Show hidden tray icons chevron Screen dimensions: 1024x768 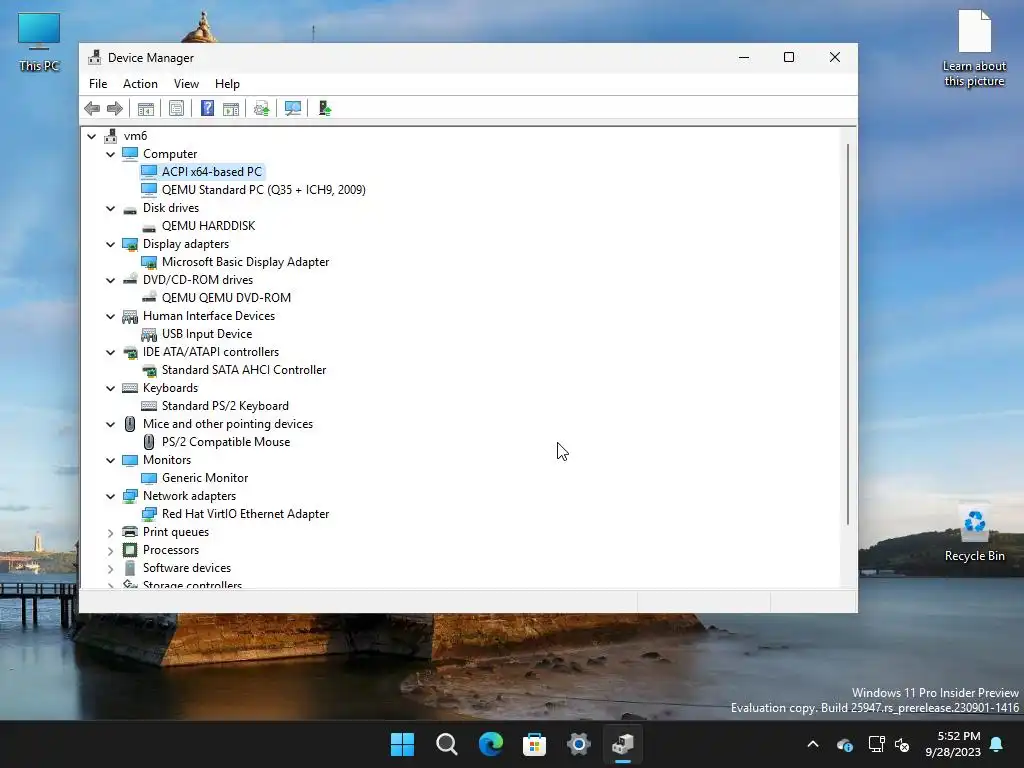click(x=813, y=744)
